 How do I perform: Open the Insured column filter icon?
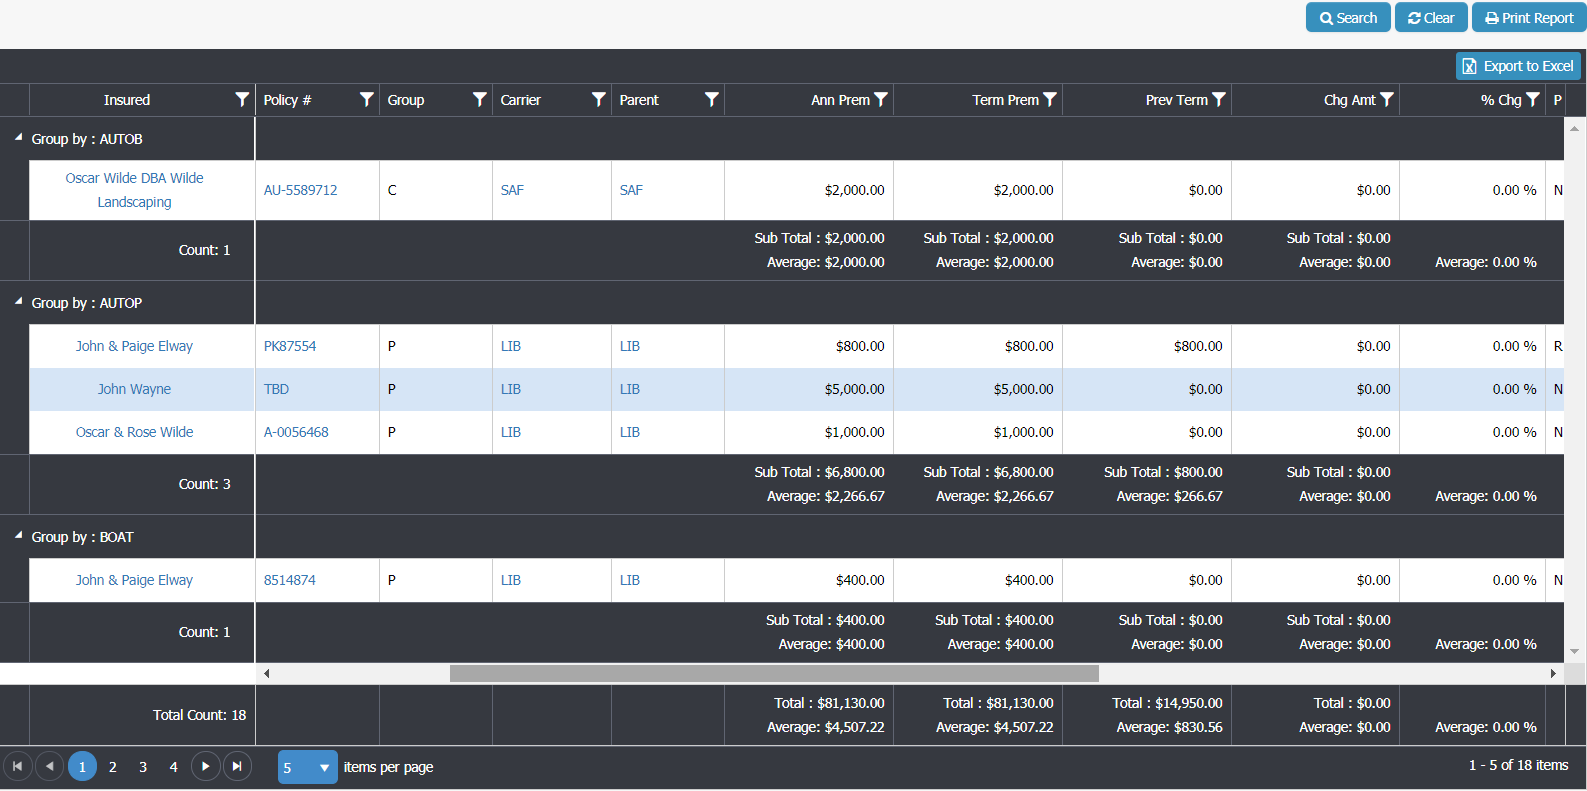coord(242,99)
